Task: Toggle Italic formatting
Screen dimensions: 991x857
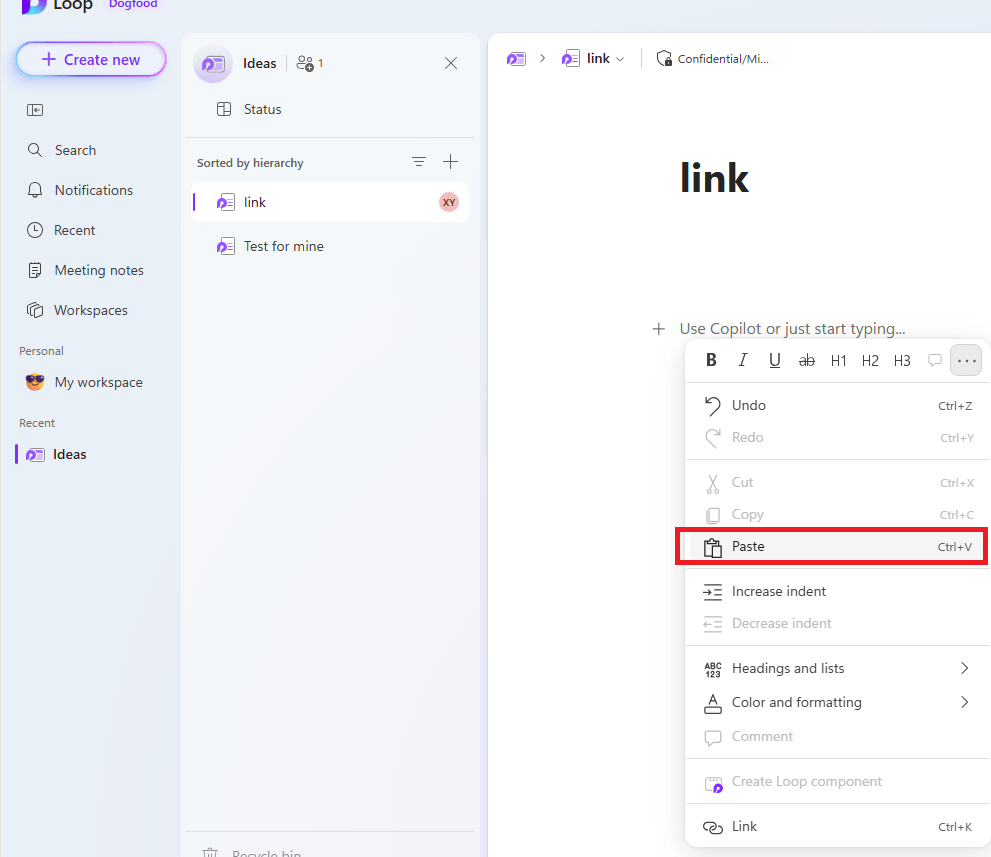Action: [743, 360]
